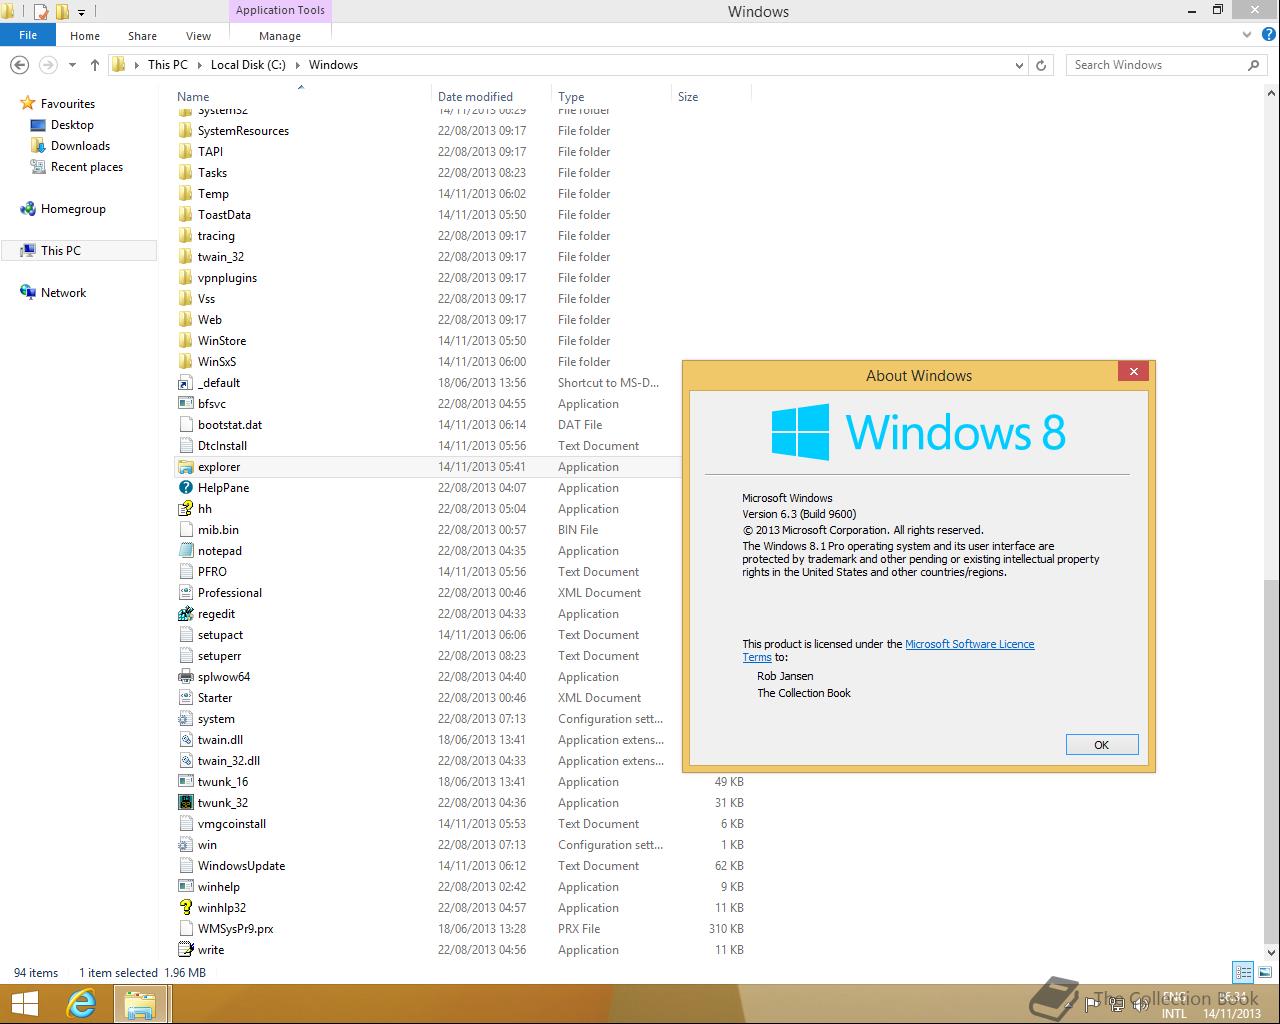Click OK in About Windows dialog
The height and width of the screenshot is (1024, 1280).
point(1102,745)
